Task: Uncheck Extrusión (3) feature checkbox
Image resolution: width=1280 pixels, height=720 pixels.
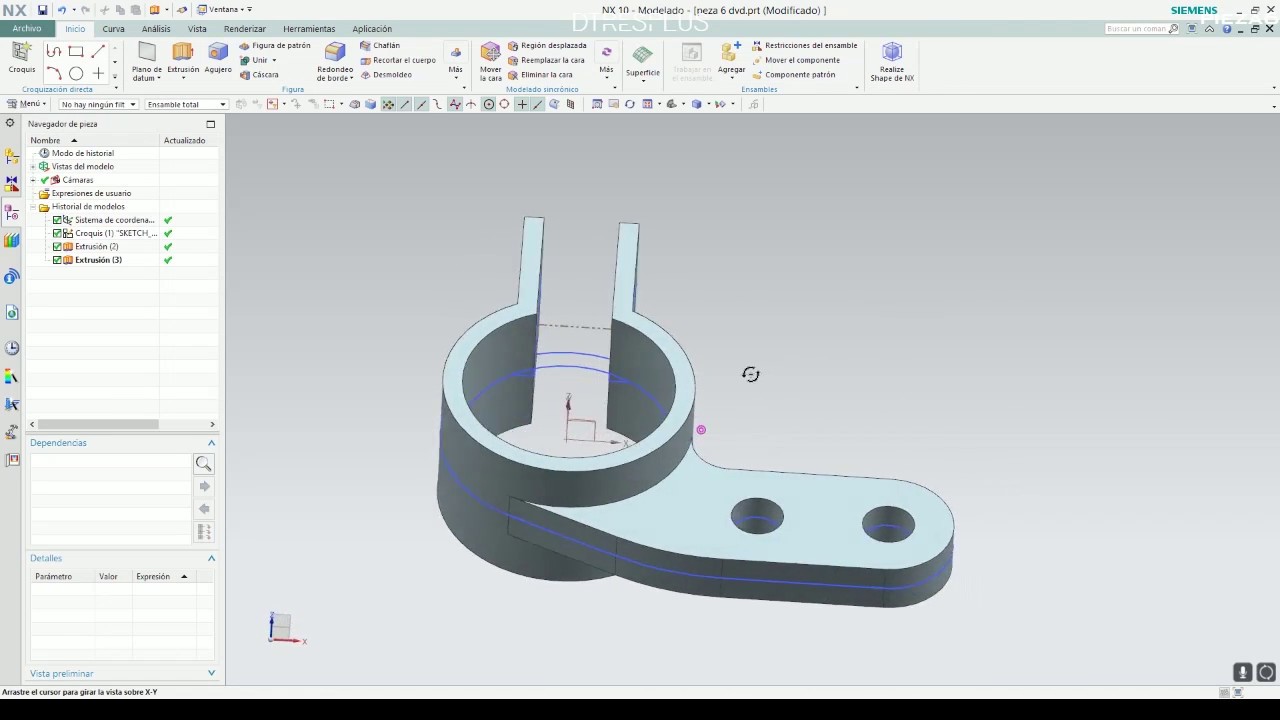Action: coord(57,260)
